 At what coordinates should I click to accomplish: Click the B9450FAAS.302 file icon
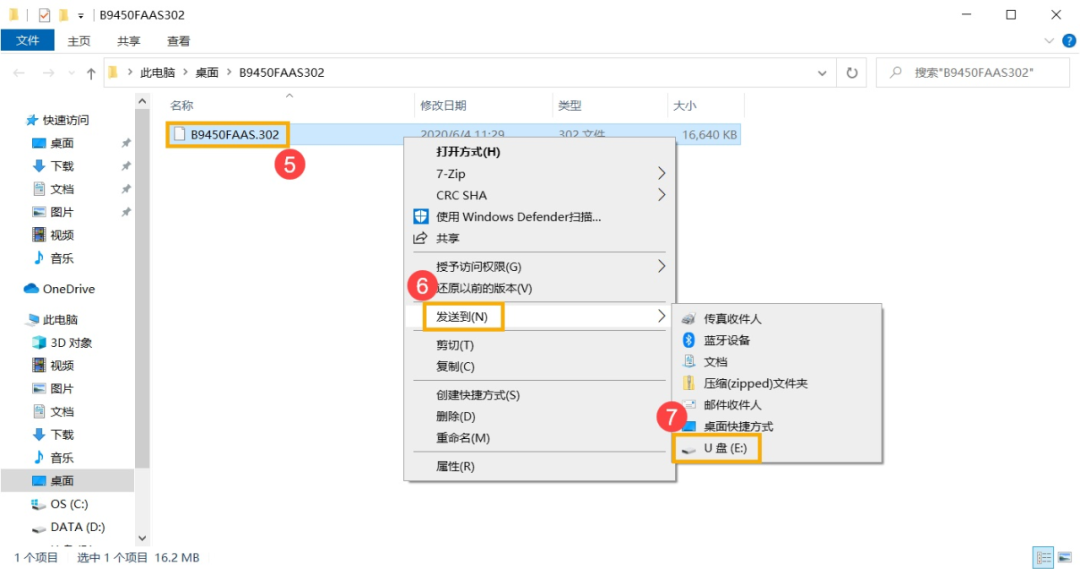(x=179, y=134)
